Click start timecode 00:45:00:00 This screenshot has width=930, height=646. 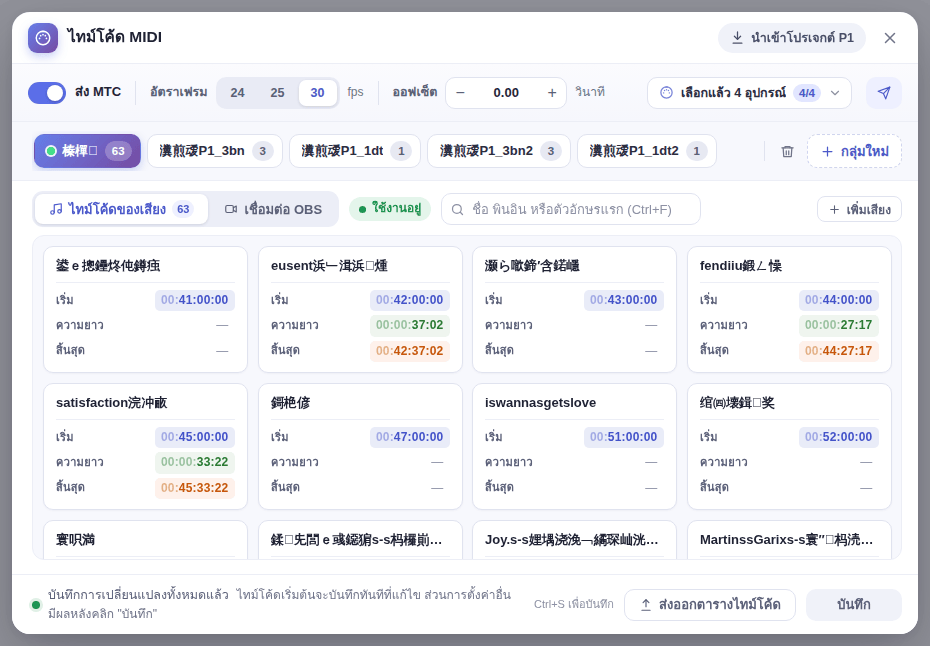(195, 437)
